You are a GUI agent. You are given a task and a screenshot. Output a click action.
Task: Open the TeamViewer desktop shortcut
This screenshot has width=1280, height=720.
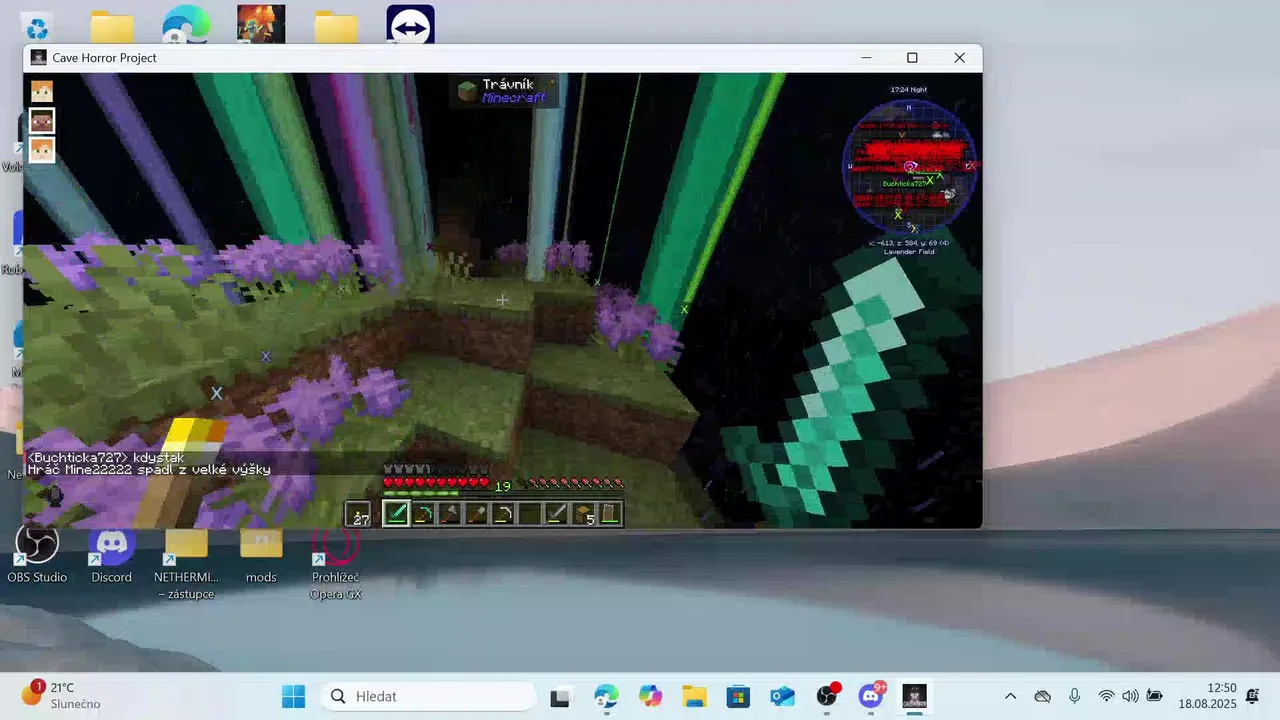coord(410,25)
